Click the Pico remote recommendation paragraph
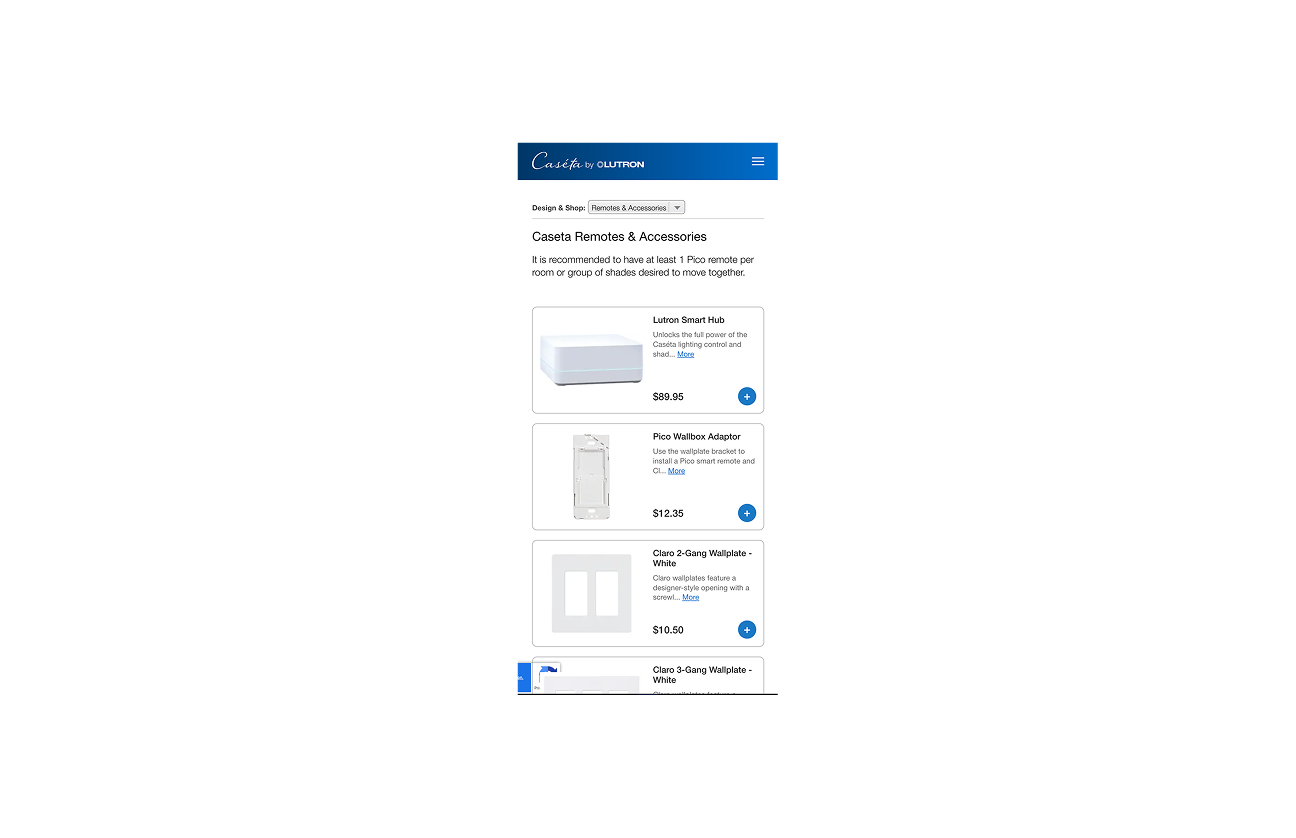Viewport: 1296px width, 838px height. [643, 266]
